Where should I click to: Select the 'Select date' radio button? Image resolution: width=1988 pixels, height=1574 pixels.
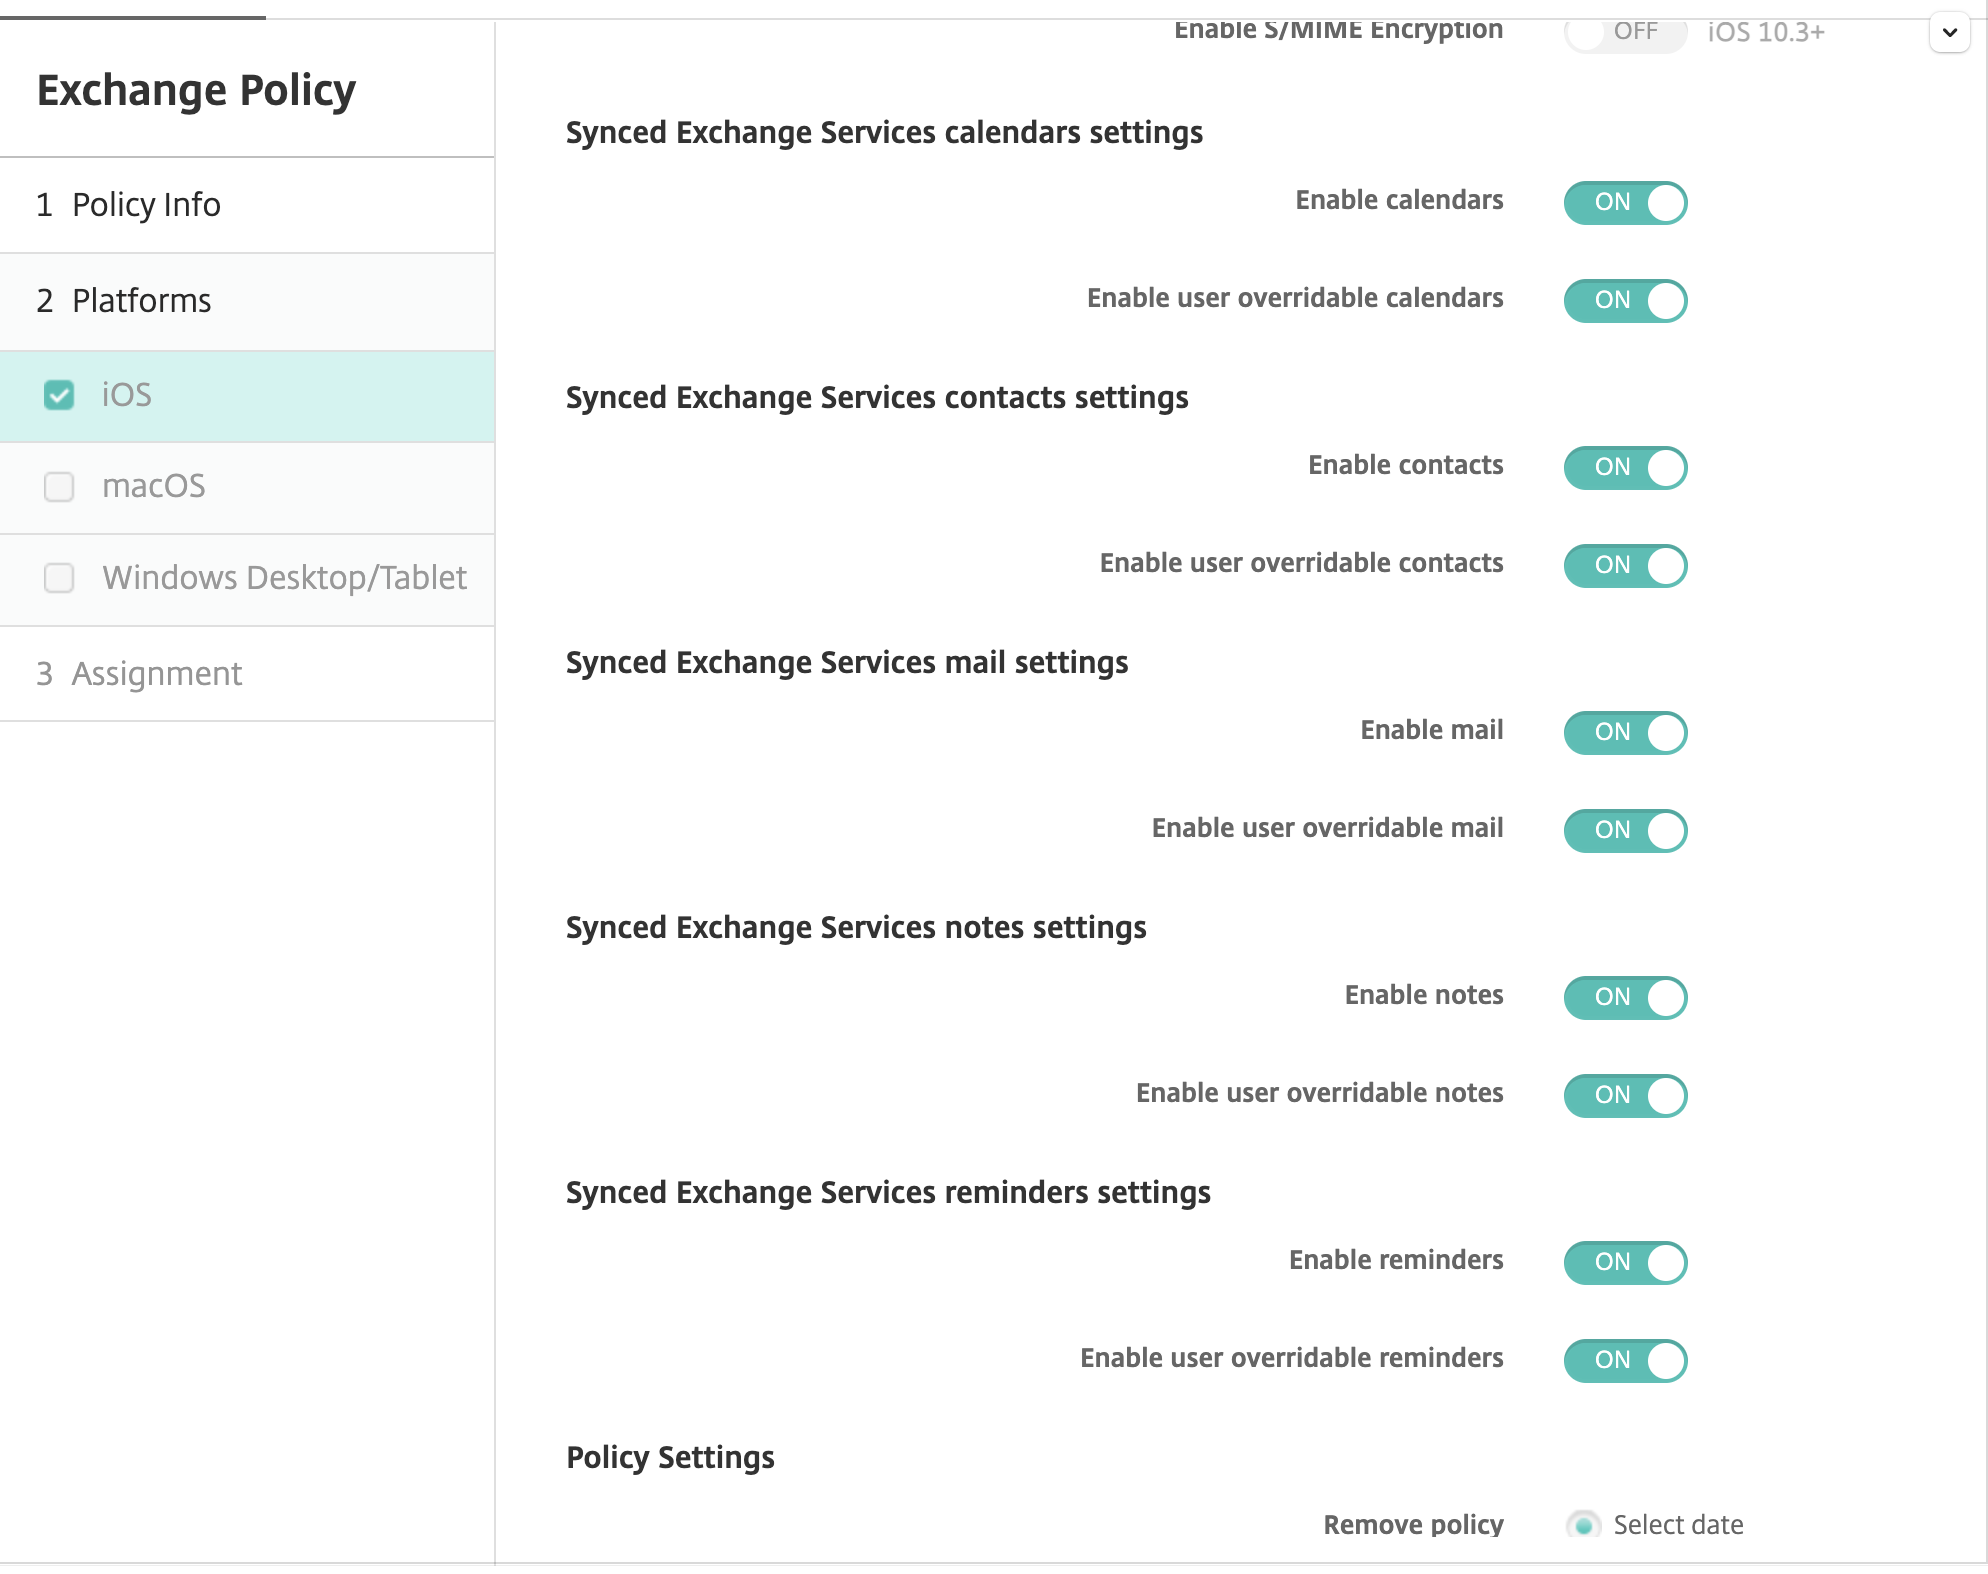(x=1583, y=1526)
